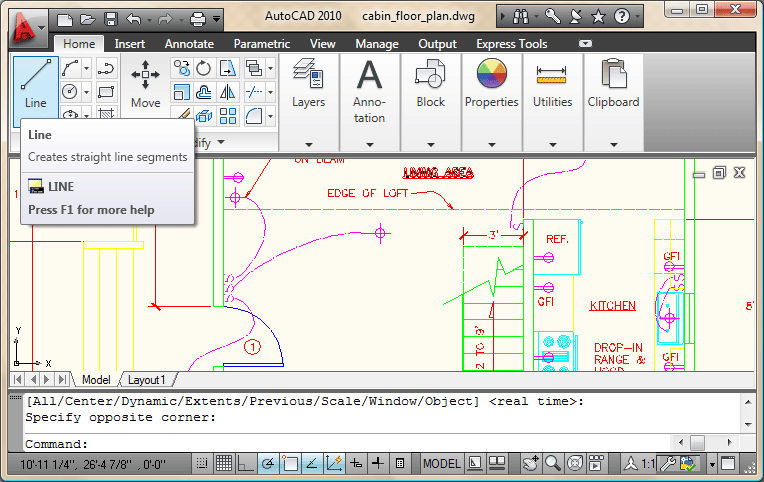Open the Favorites star icon
Screen dimensions: 764x482
point(598,18)
